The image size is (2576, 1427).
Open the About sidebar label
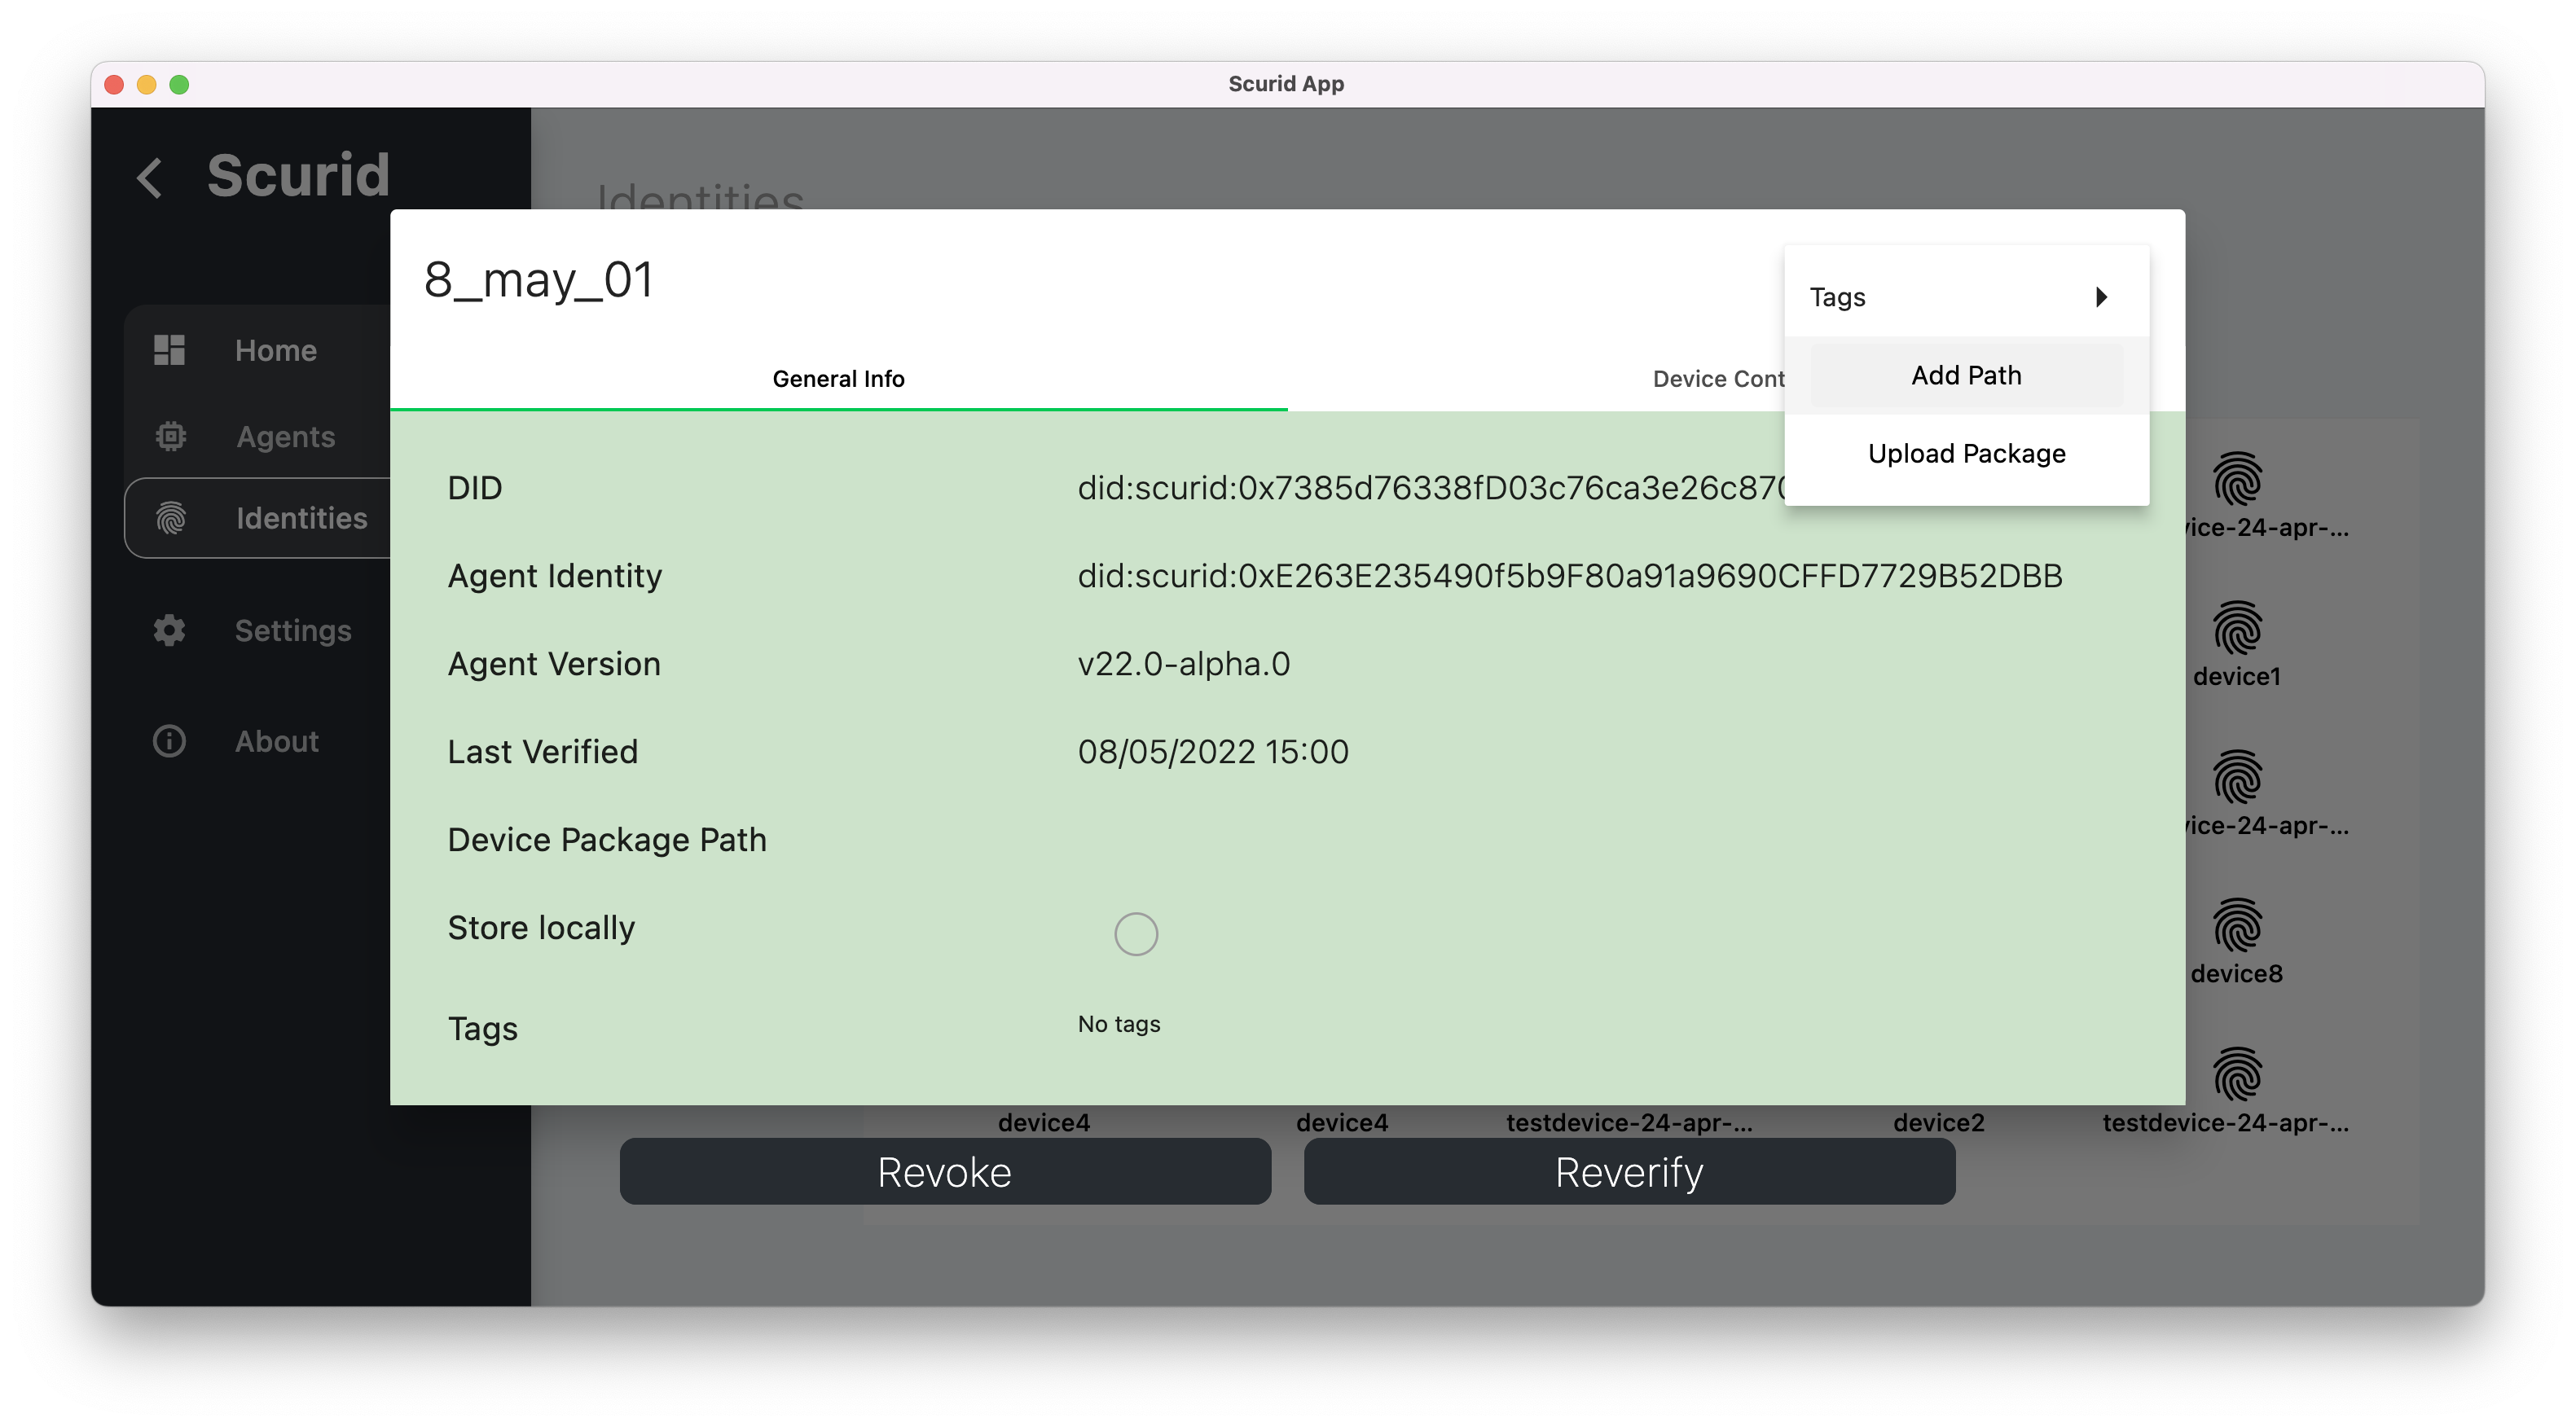(x=277, y=741)
